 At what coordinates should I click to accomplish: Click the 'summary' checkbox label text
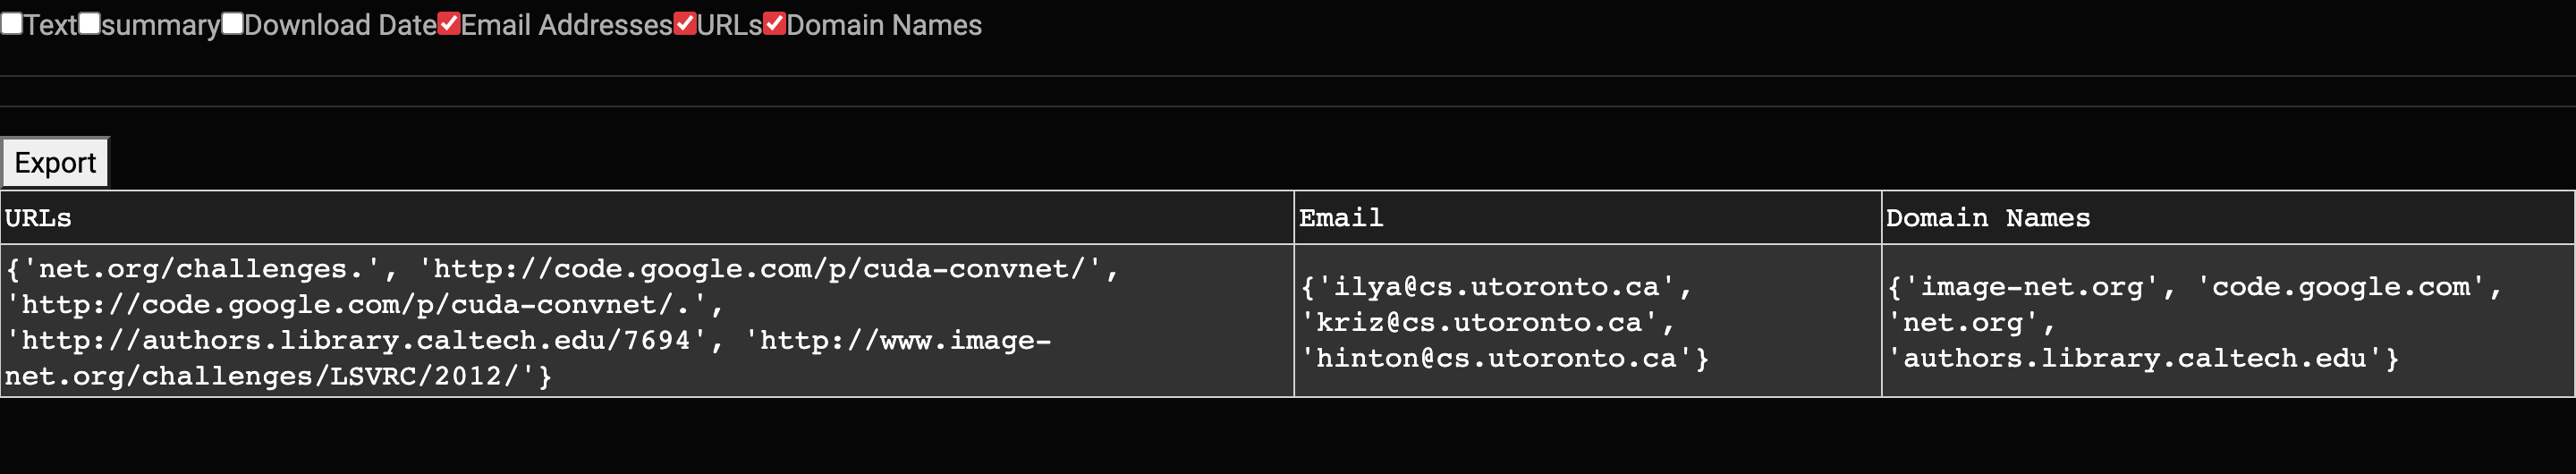click(160, 26)
